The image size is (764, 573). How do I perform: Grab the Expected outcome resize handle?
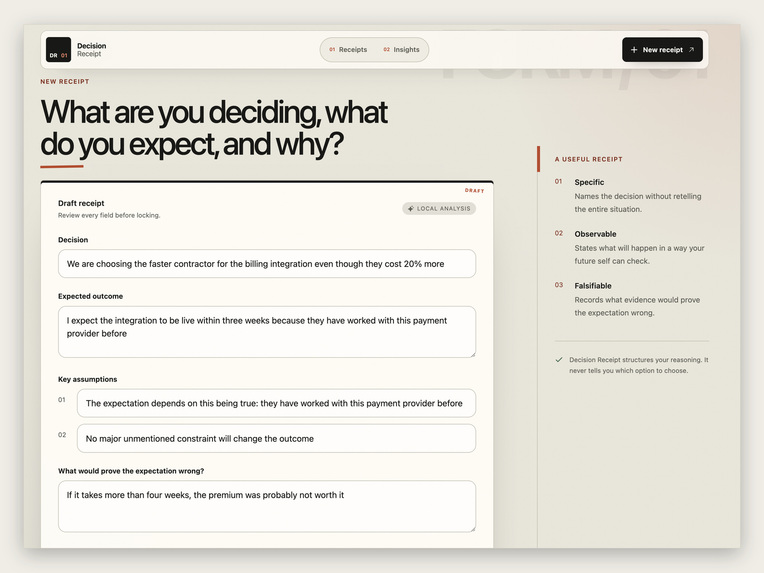tap(472, 354)
